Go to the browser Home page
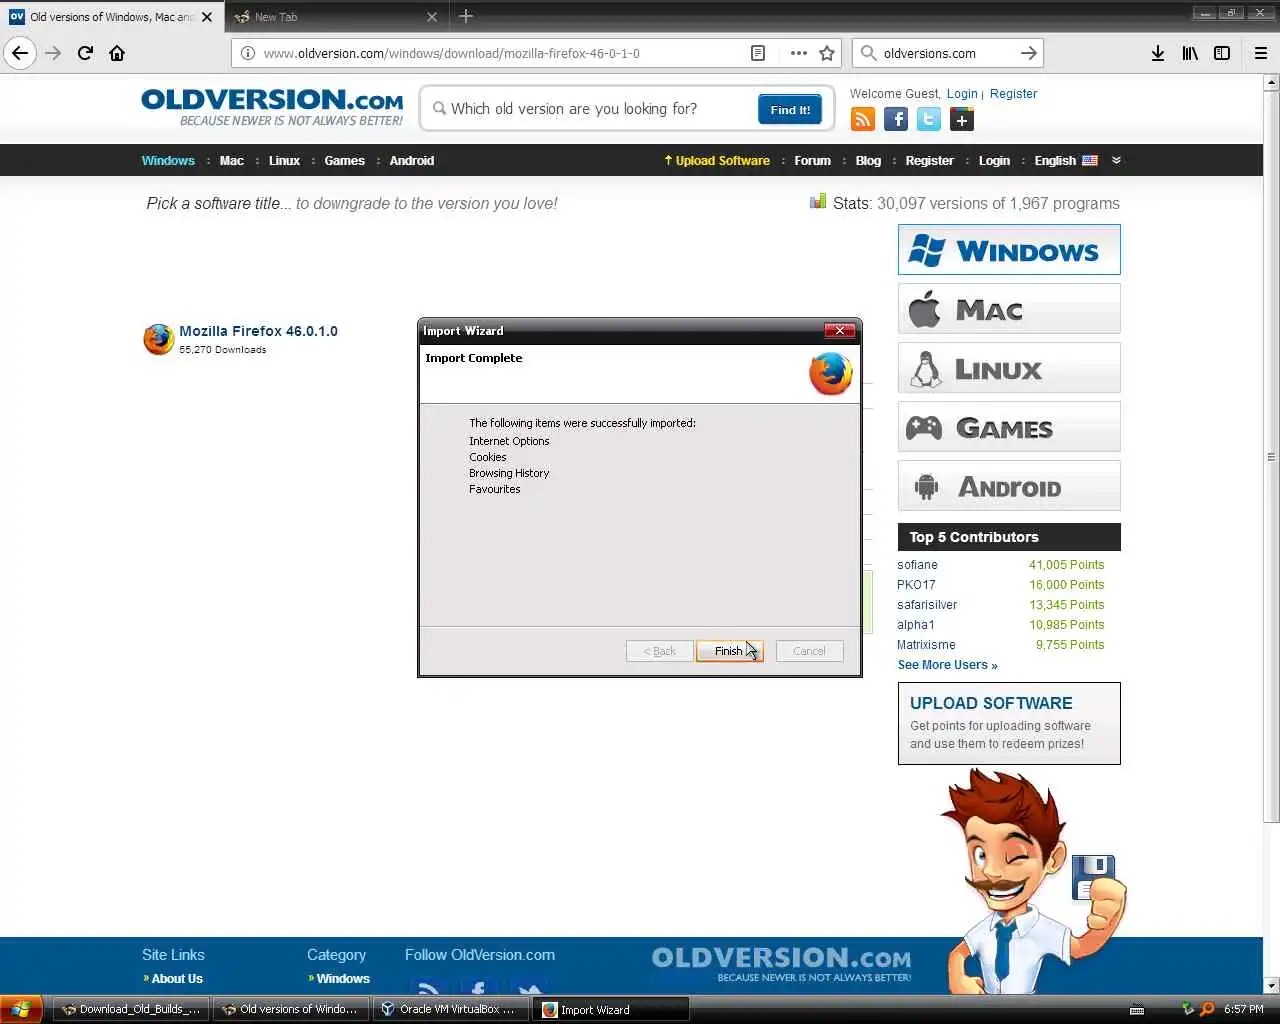Screen dimensions: 1280x1024 pos(117,53)
